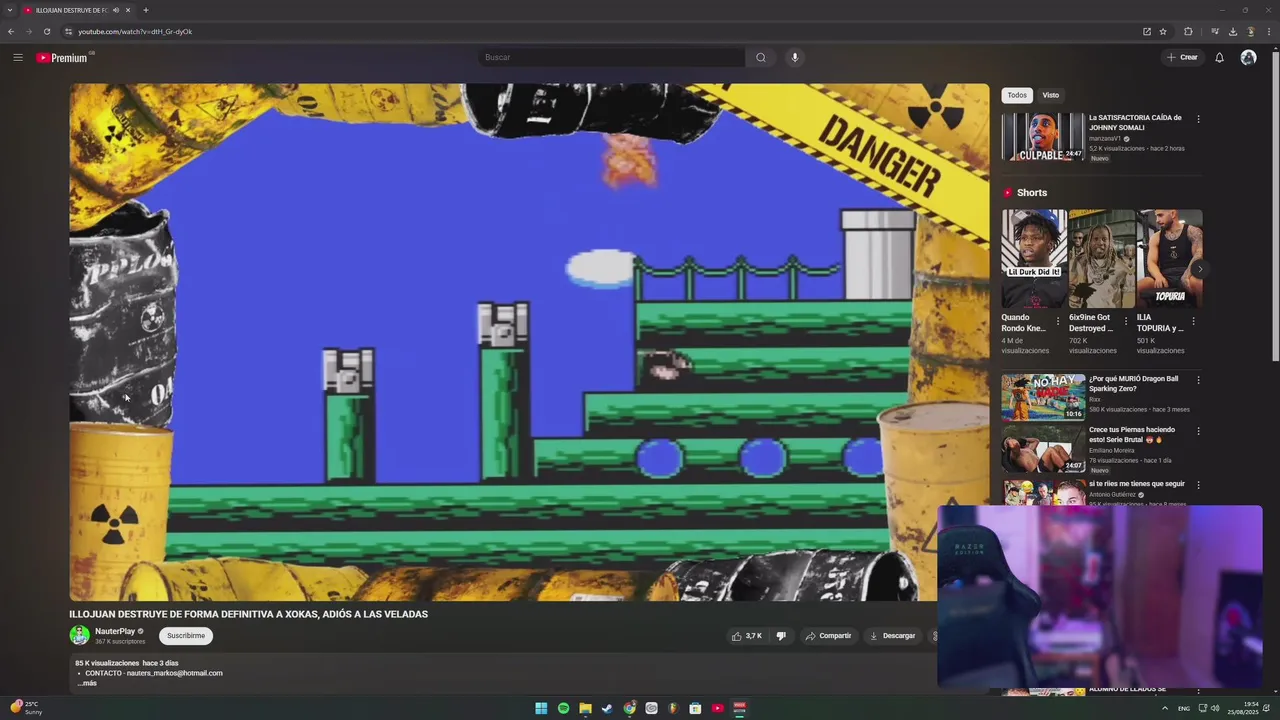The width and height of the screenshot is (1280, 720).
Task: Mute the tab via speaker icon
Action: 116,10
